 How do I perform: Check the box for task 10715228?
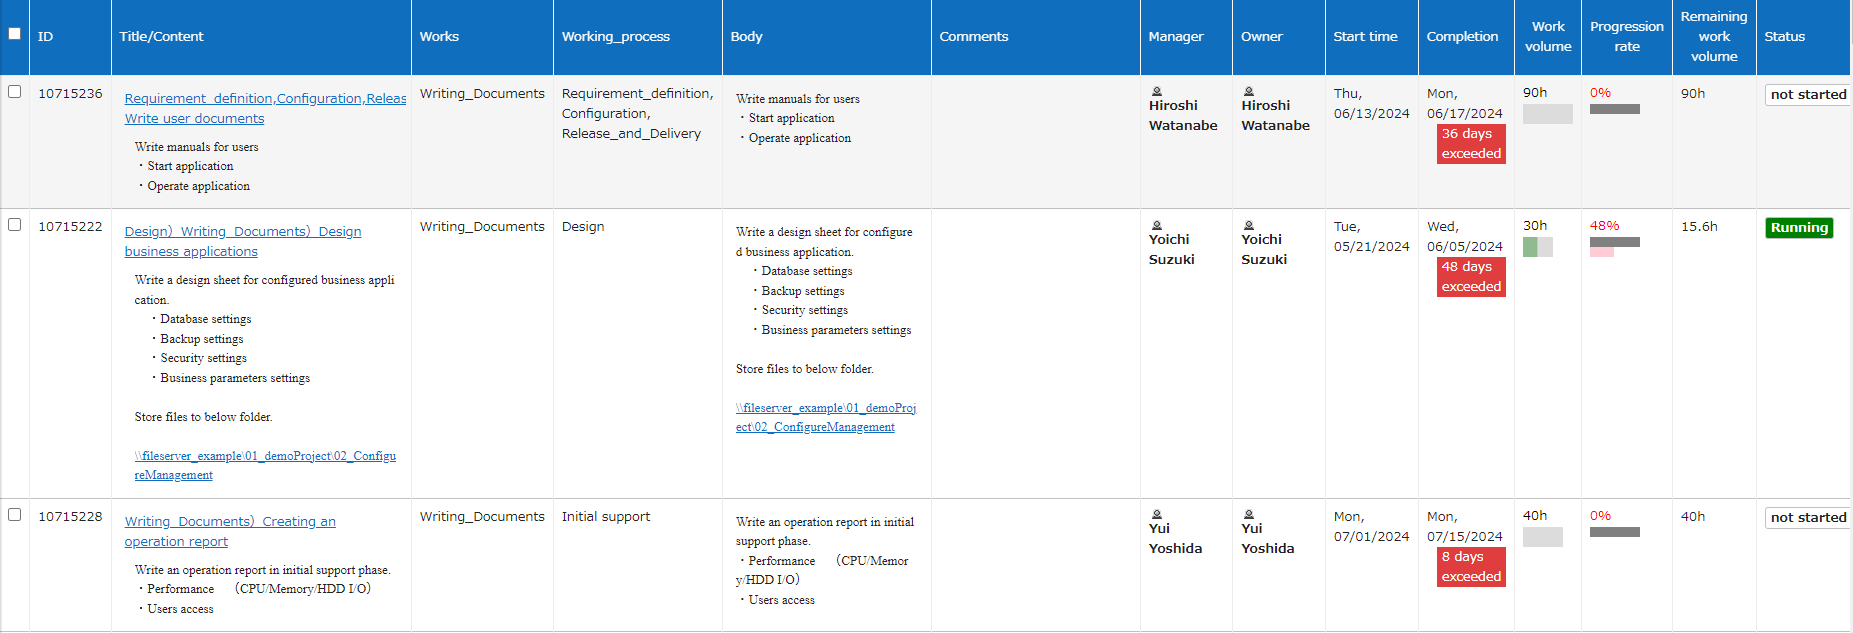point(14,514)
